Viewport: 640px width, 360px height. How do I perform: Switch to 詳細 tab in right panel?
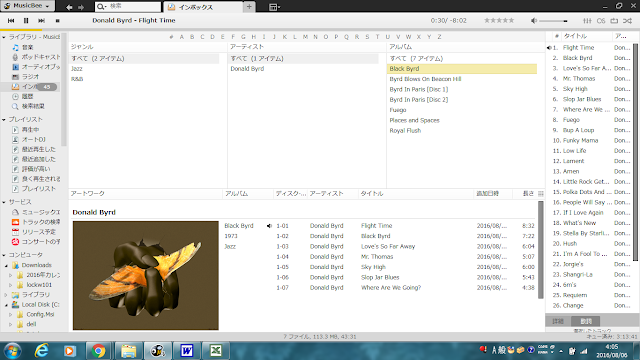tap(558, 321)
